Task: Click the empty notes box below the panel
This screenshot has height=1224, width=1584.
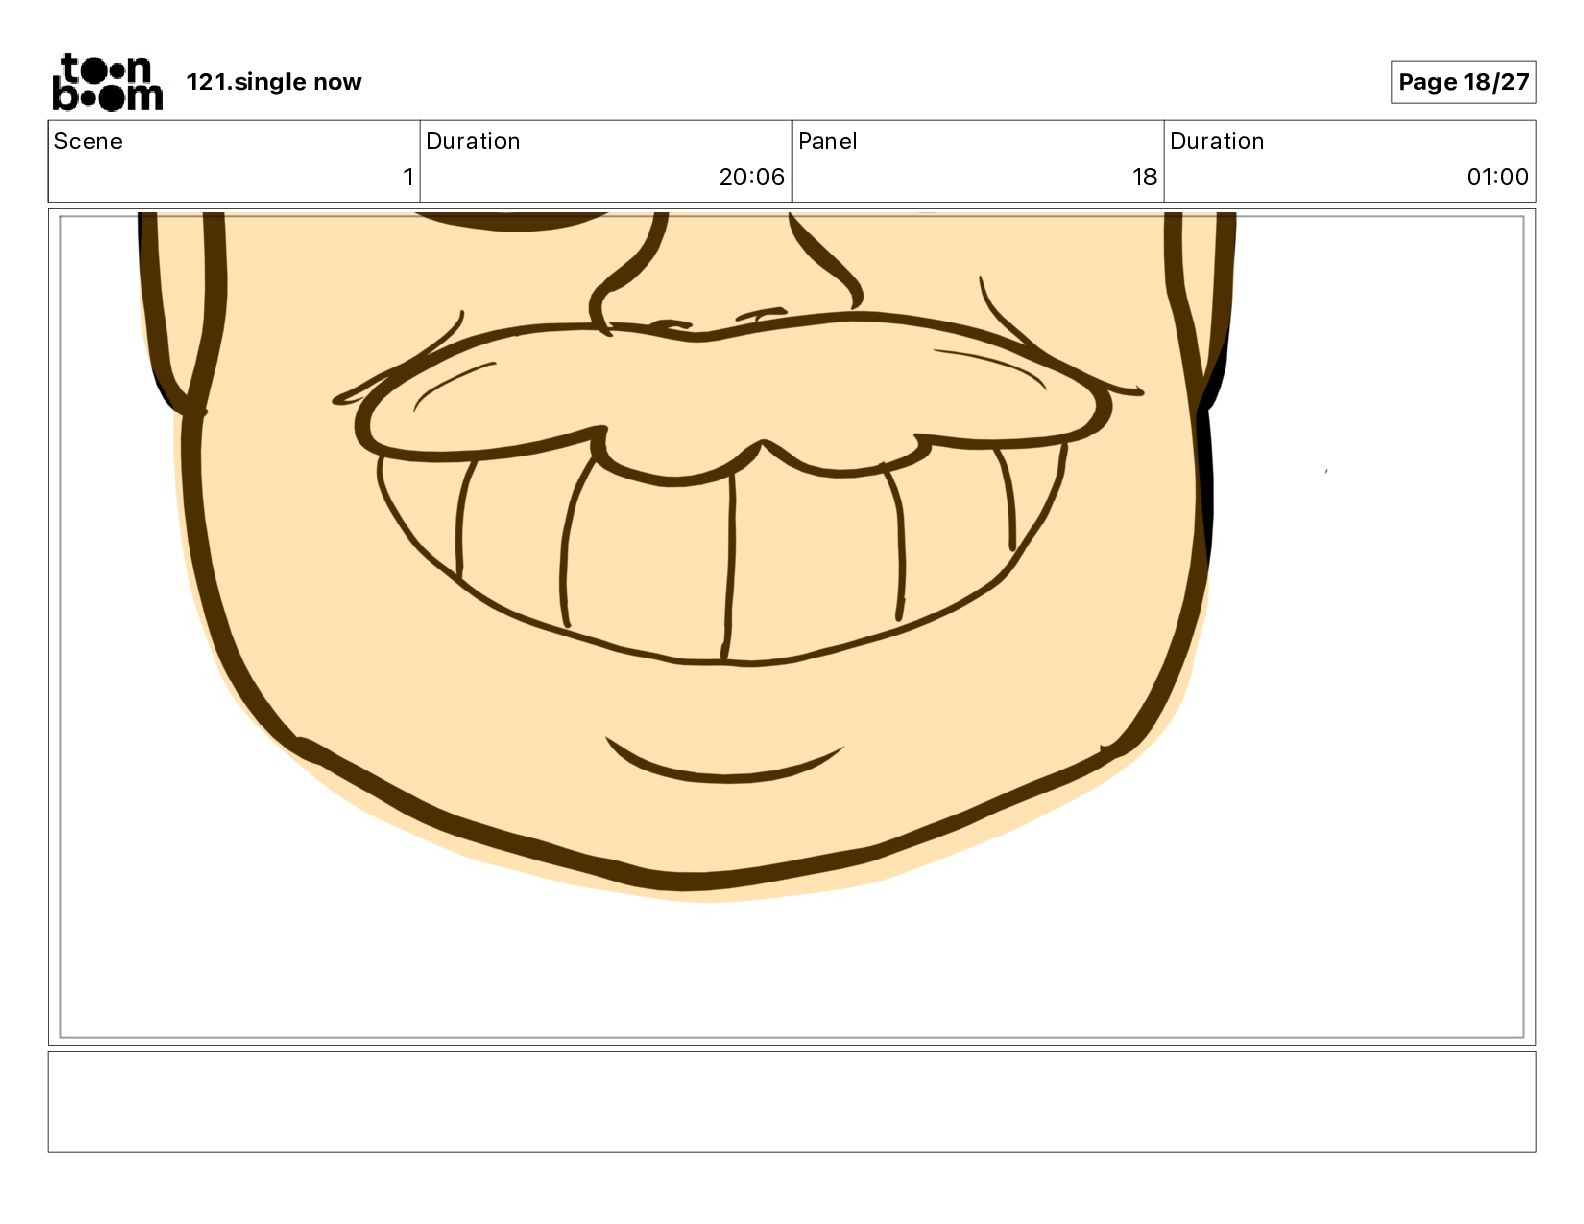Action: 791,1101
